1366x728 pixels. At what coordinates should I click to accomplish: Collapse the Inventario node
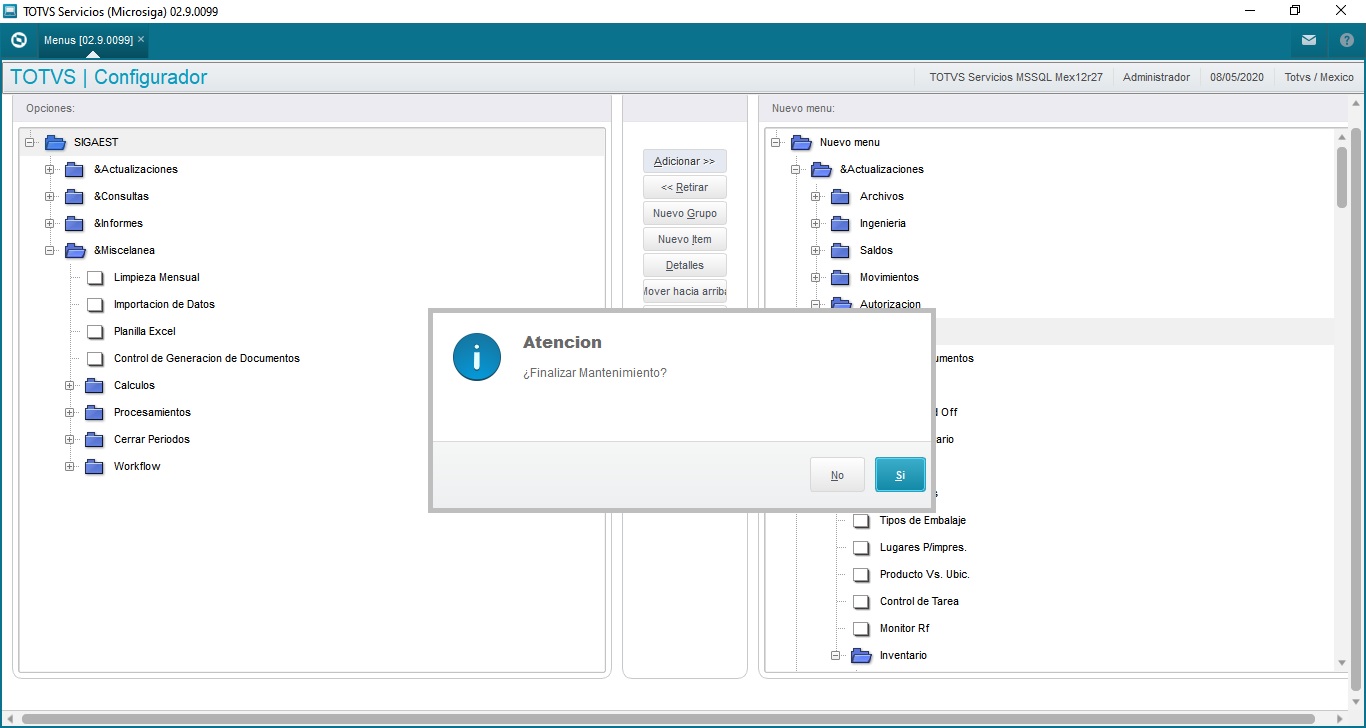[x=835, y=655]
